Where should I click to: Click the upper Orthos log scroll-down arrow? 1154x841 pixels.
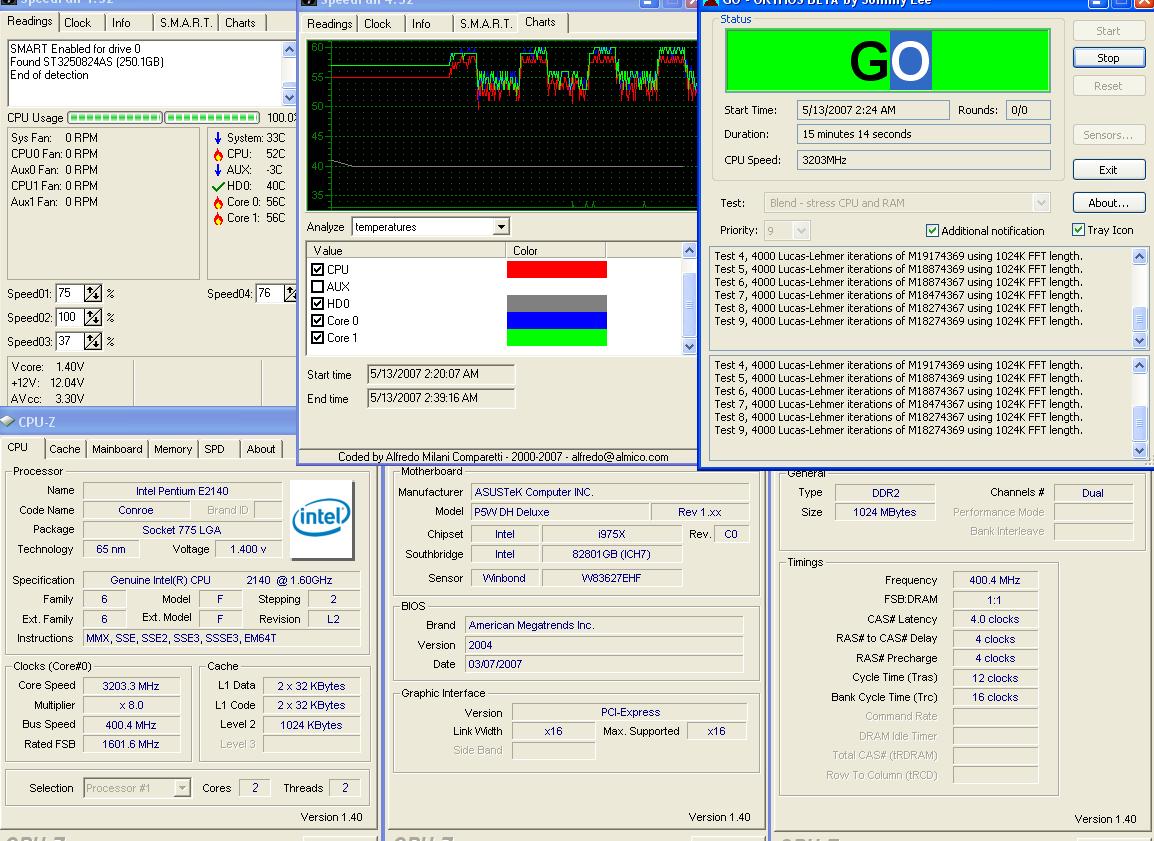click(x=1139, y=341)
